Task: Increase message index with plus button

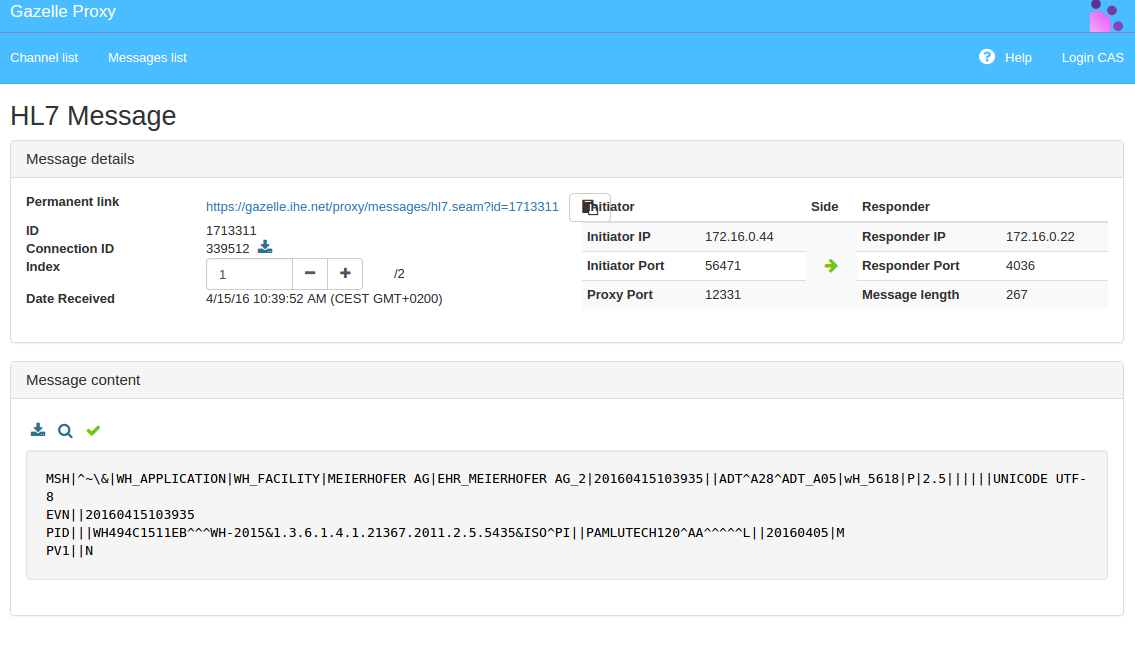Action: click(x=345, y=273)
